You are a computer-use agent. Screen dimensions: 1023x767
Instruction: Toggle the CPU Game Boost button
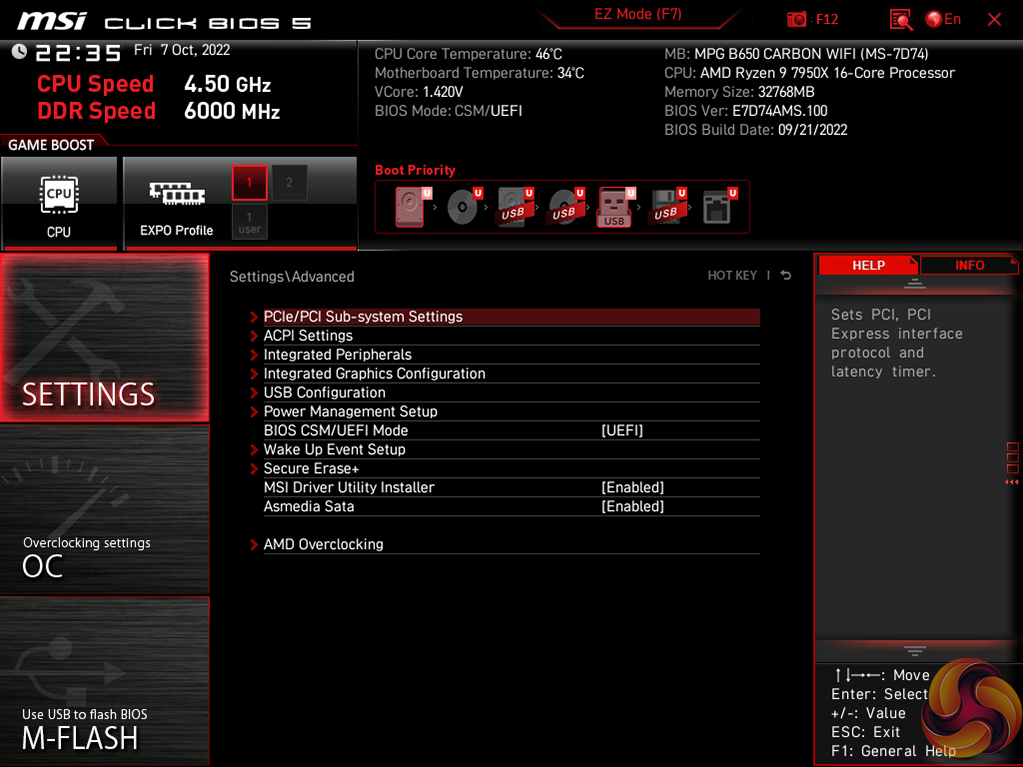pos(59,203)
